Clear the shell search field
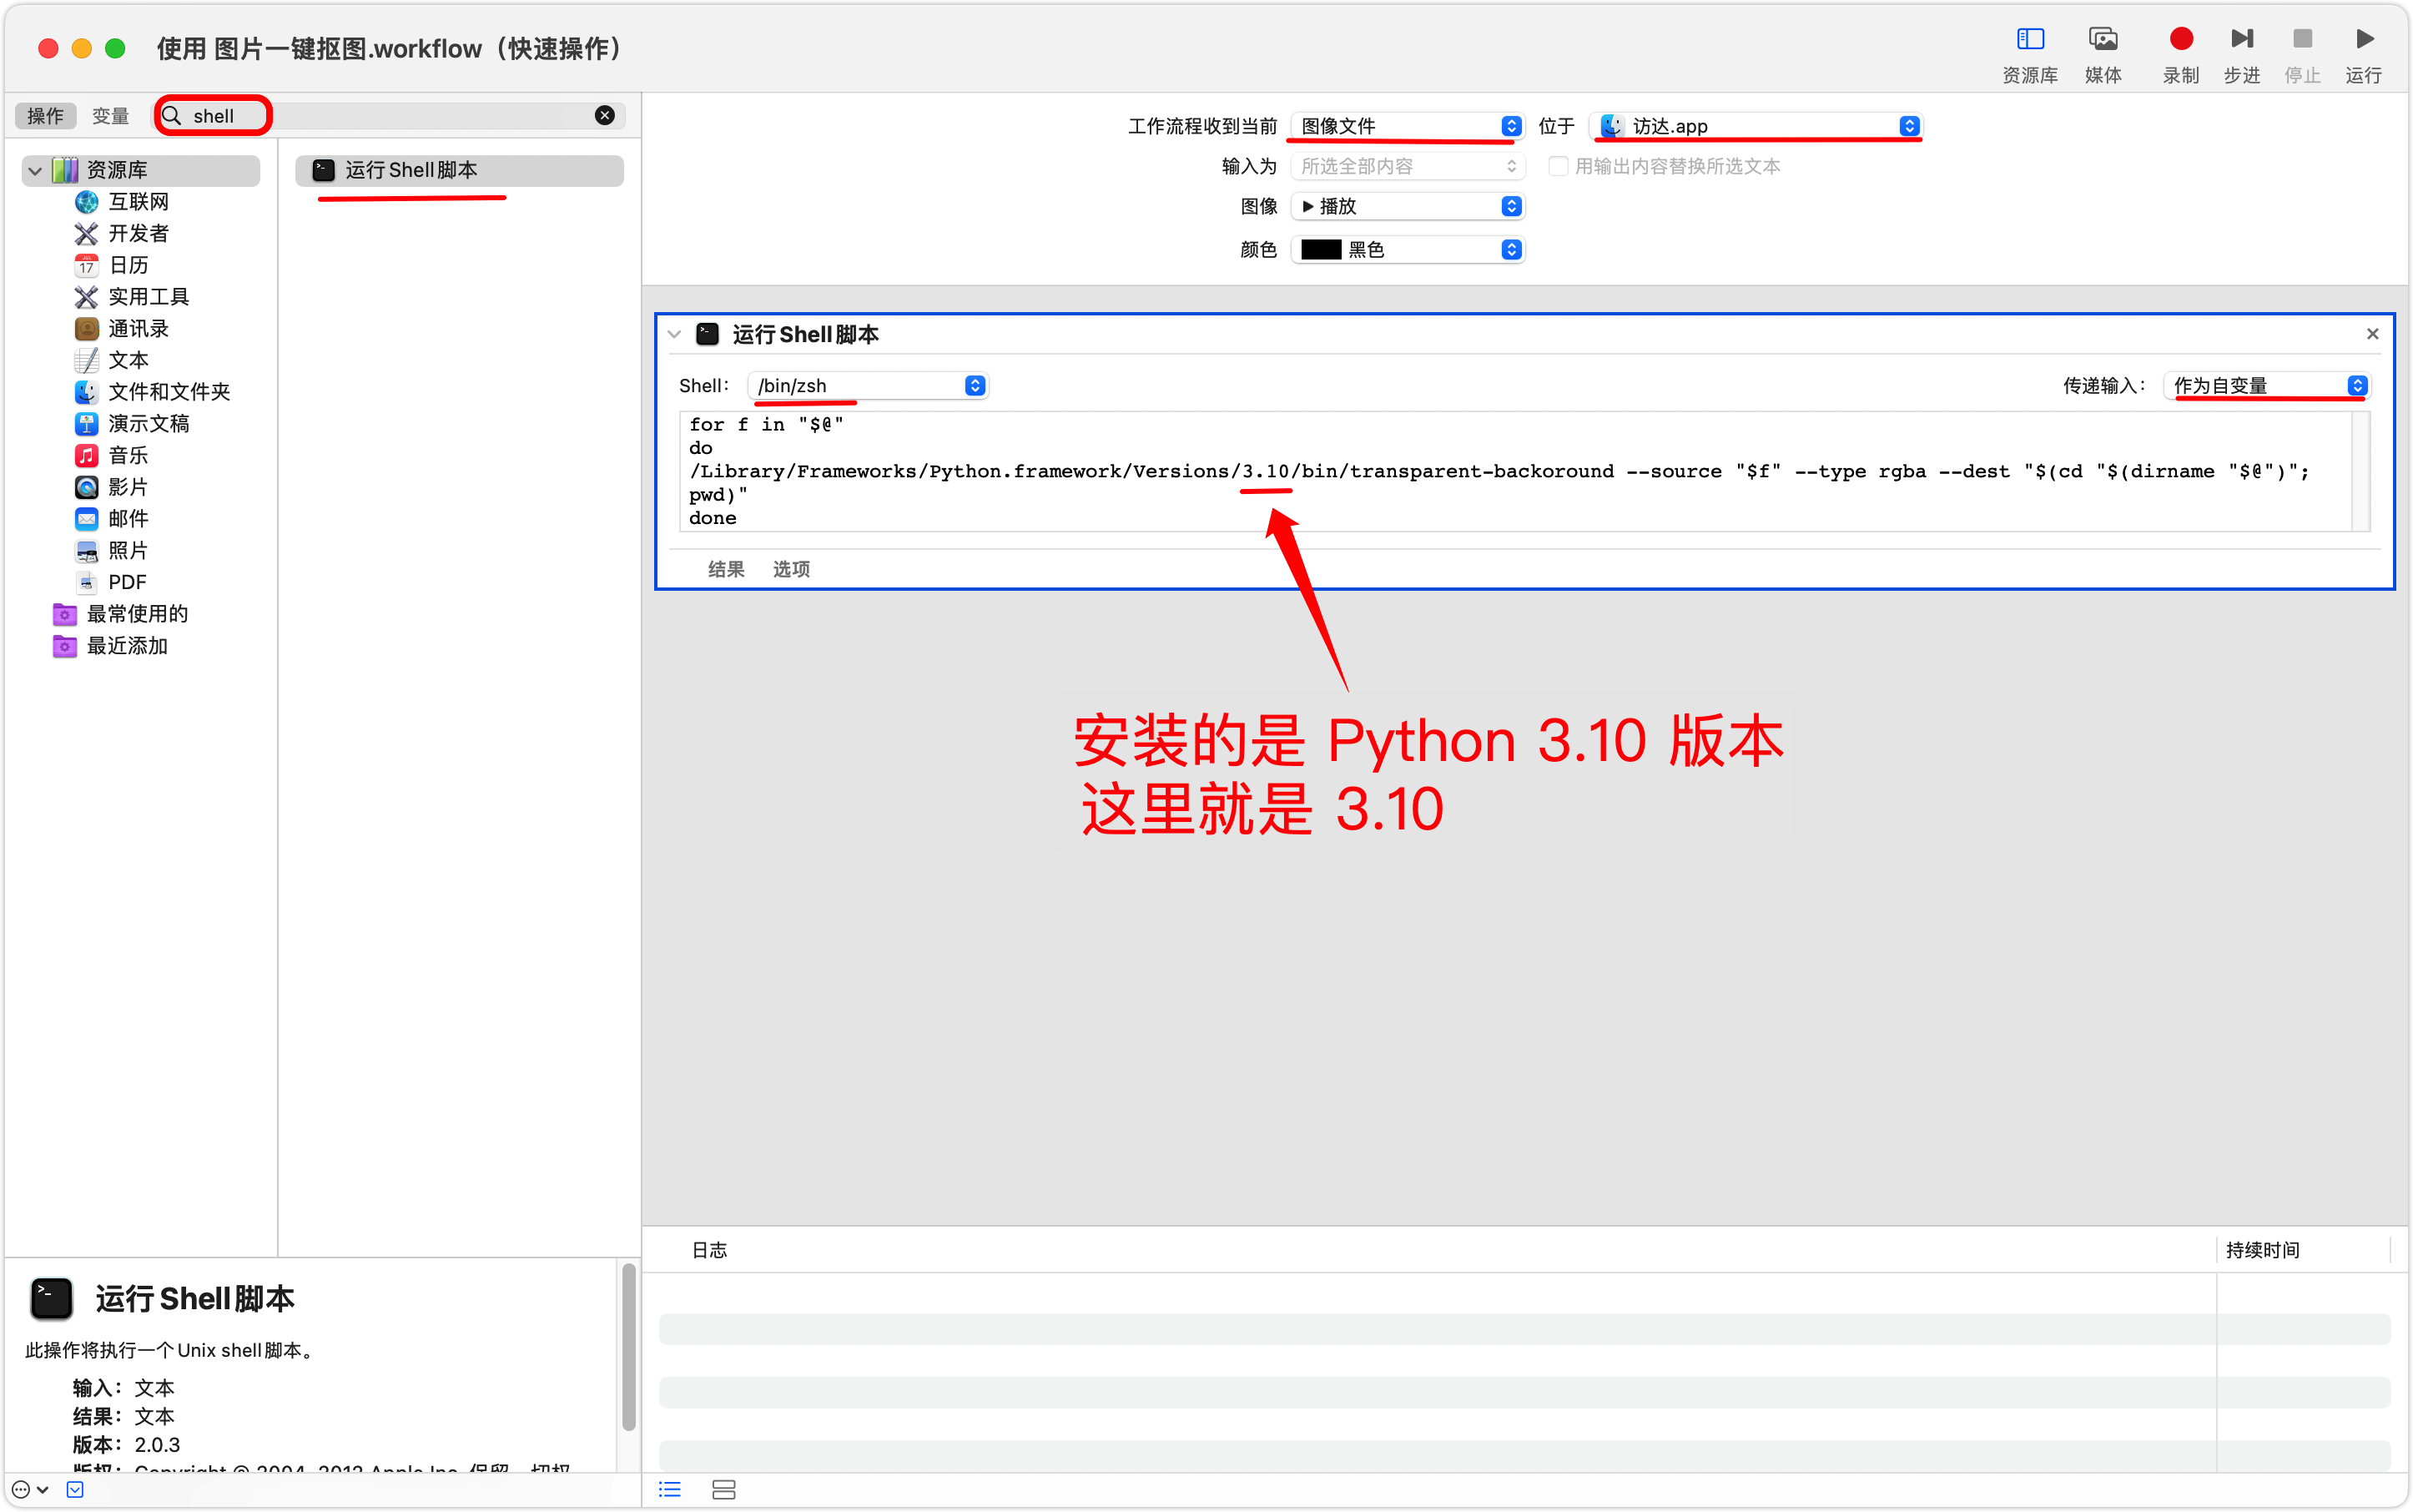This screenshot has width=2413, height=1512. (605, 116)
